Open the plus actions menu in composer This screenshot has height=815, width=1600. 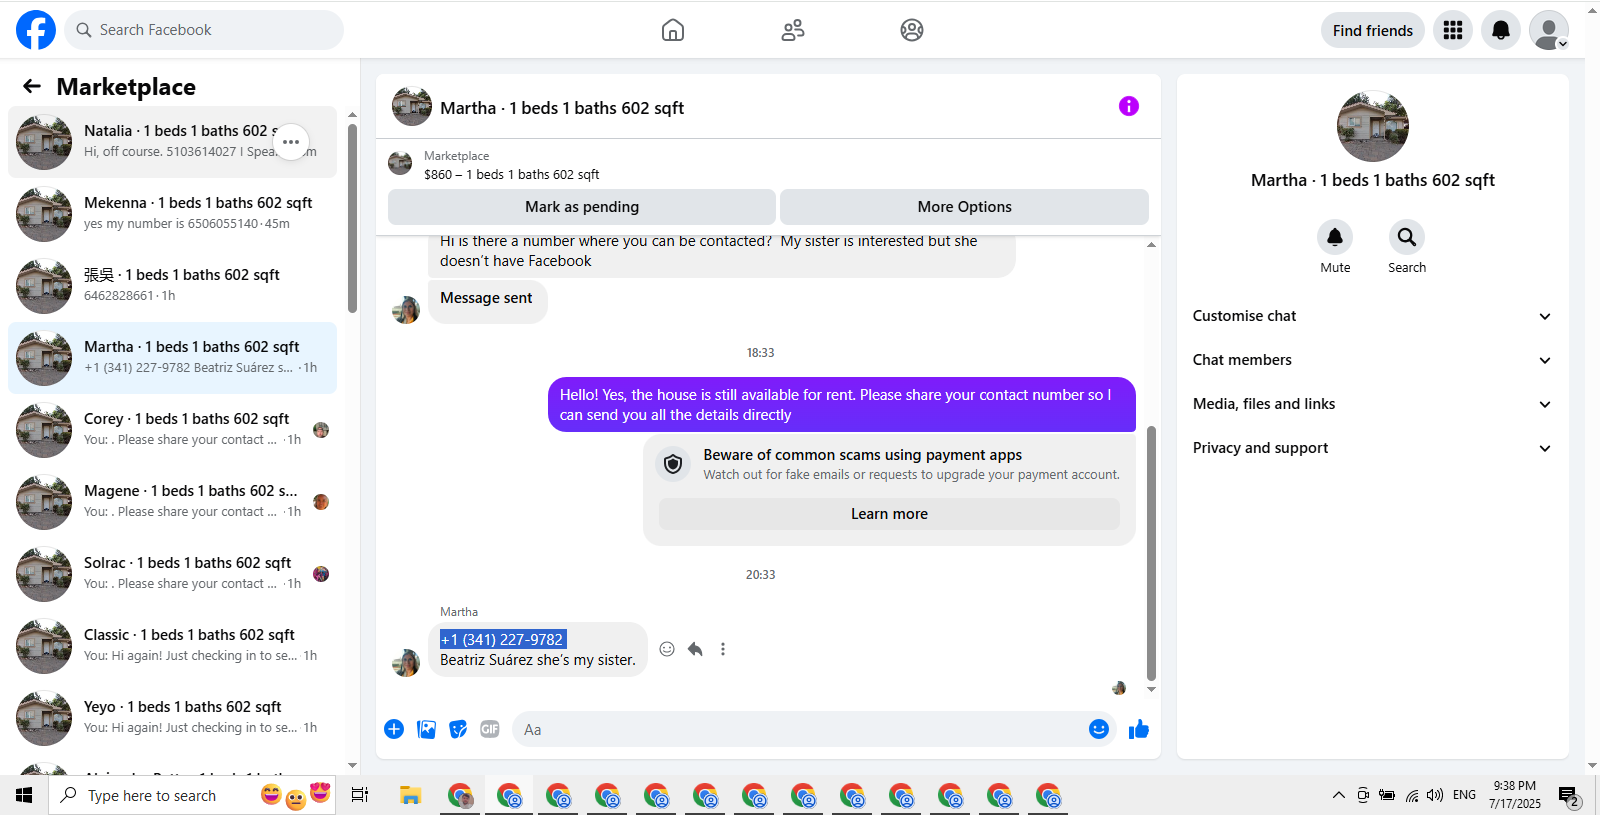point(394,729)
